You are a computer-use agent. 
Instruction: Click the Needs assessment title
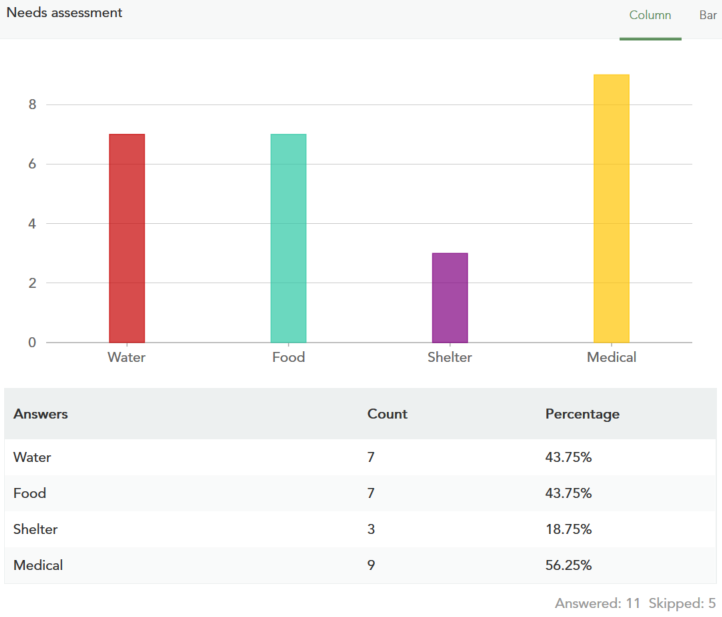[x=65, y=13]
